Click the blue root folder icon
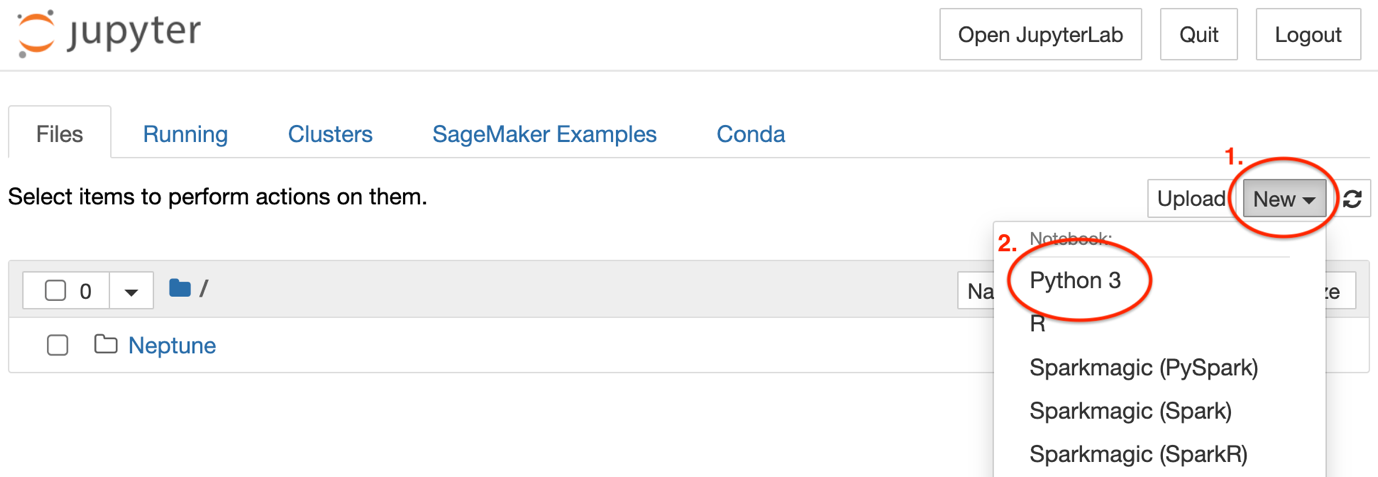This screenshot has height=477, width=1378. [x=180, y=289]
